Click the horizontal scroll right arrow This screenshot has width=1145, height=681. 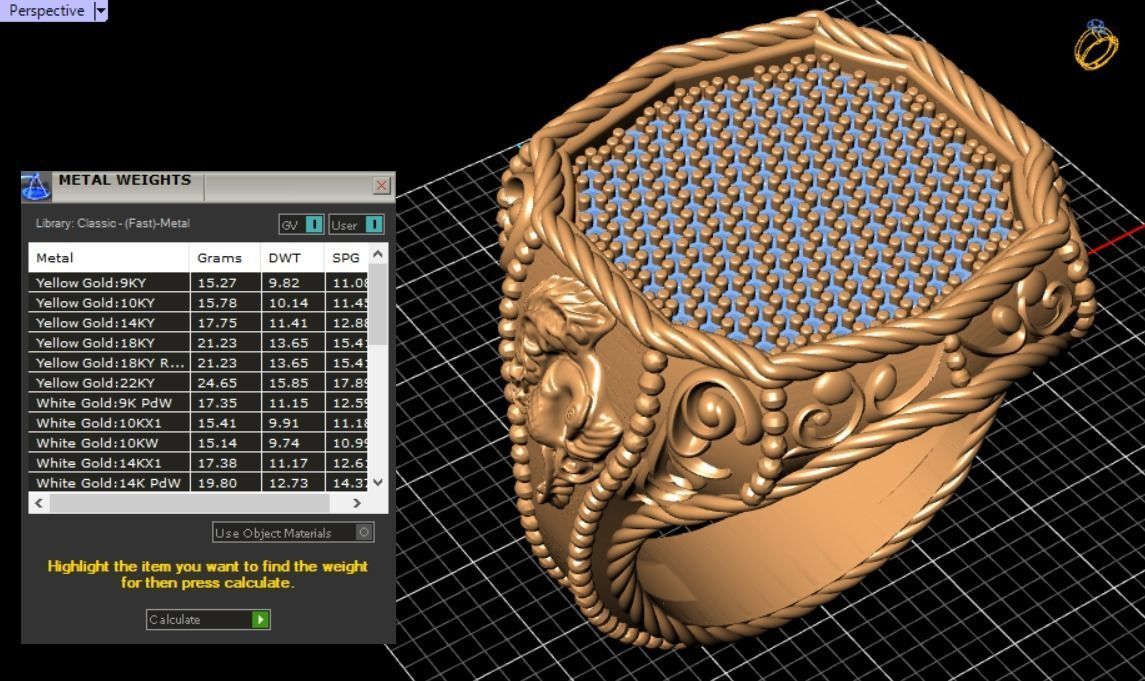tap(356, 503)
